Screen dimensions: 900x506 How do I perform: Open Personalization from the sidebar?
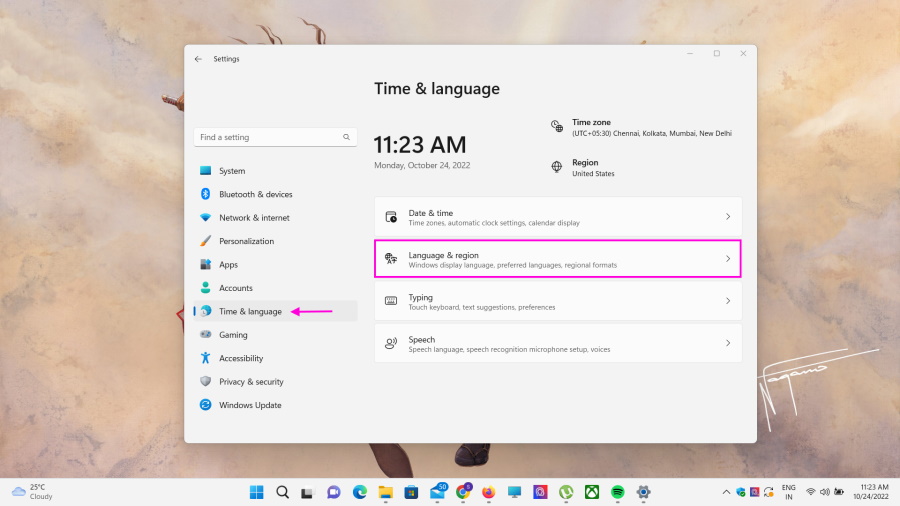(x=246, y=241)
